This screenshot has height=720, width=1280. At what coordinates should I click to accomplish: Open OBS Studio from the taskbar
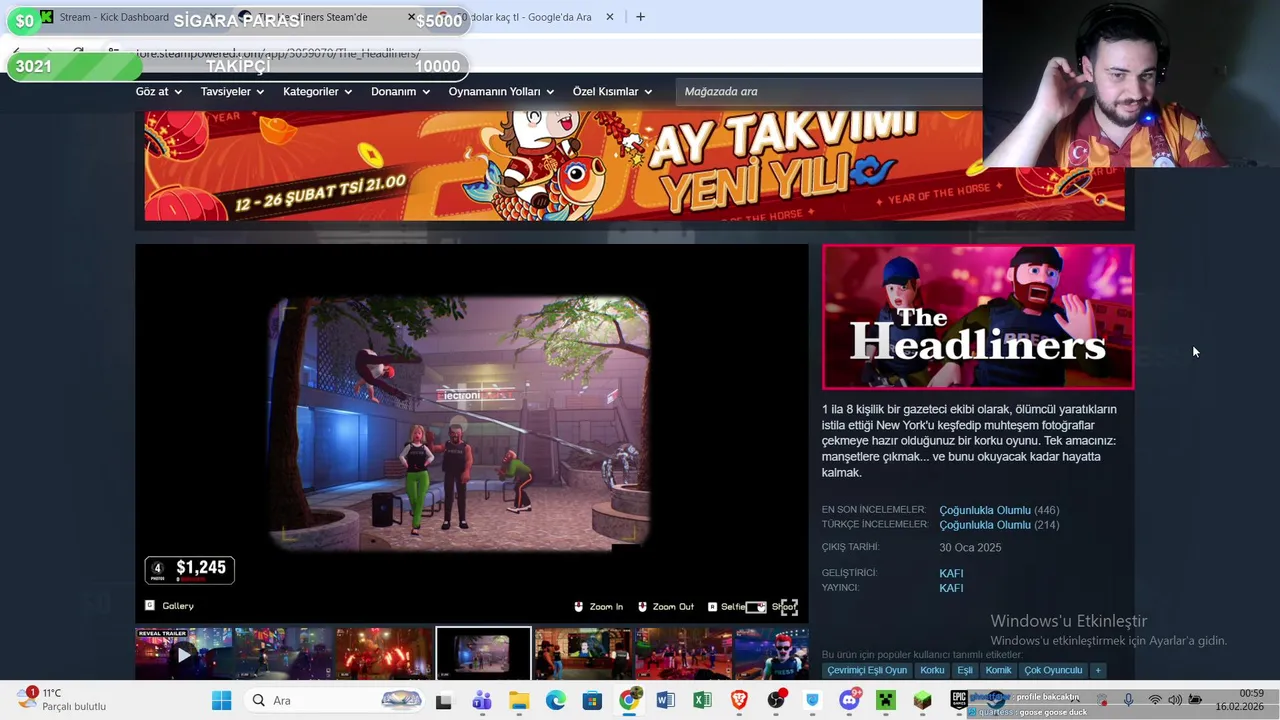click(x=776, y=700)
